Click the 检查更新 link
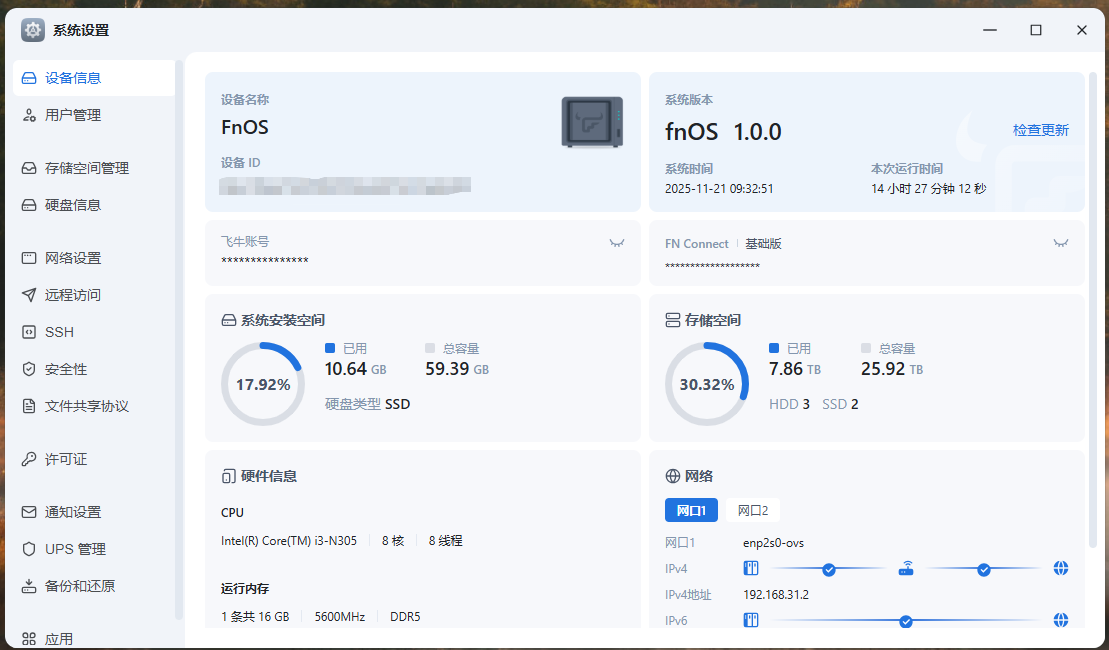Image resolution: width=1109 pixels, height=650 pixels. (x=1040, y=130)
